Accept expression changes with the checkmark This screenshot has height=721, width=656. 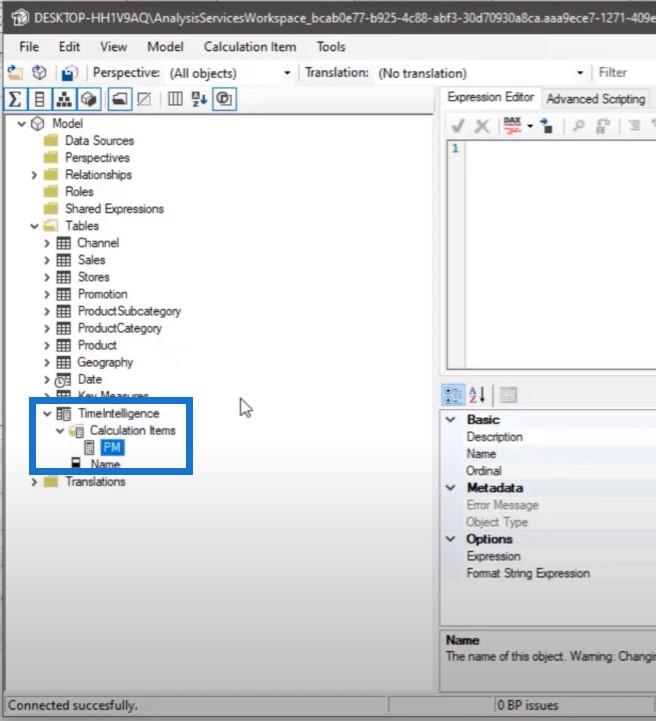458,126
